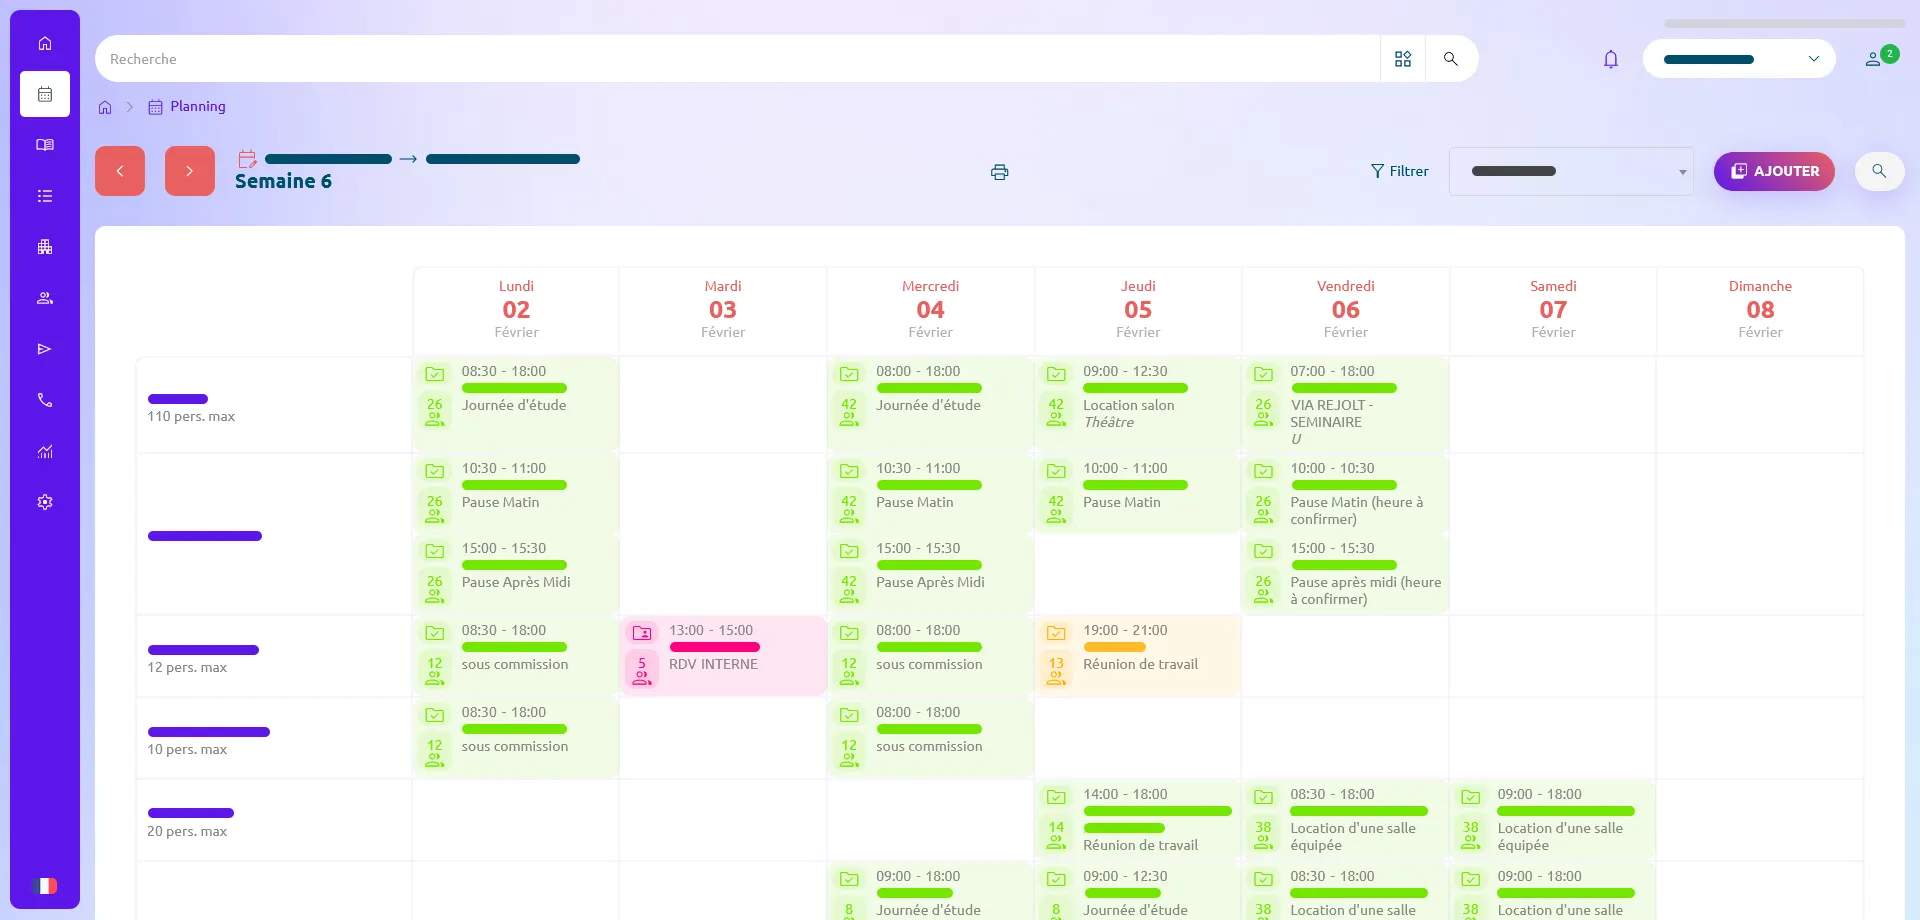
Task: Open the notifications bell
Action: (1610, 59)
